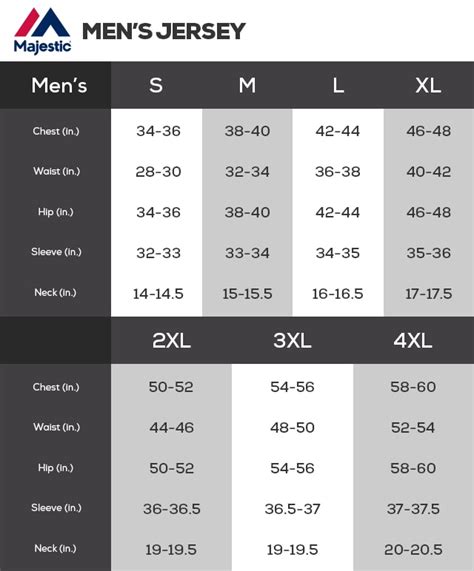The height and width of the screenshot is (571, 474).
Task: Select the L size column header
Action: 338,85
